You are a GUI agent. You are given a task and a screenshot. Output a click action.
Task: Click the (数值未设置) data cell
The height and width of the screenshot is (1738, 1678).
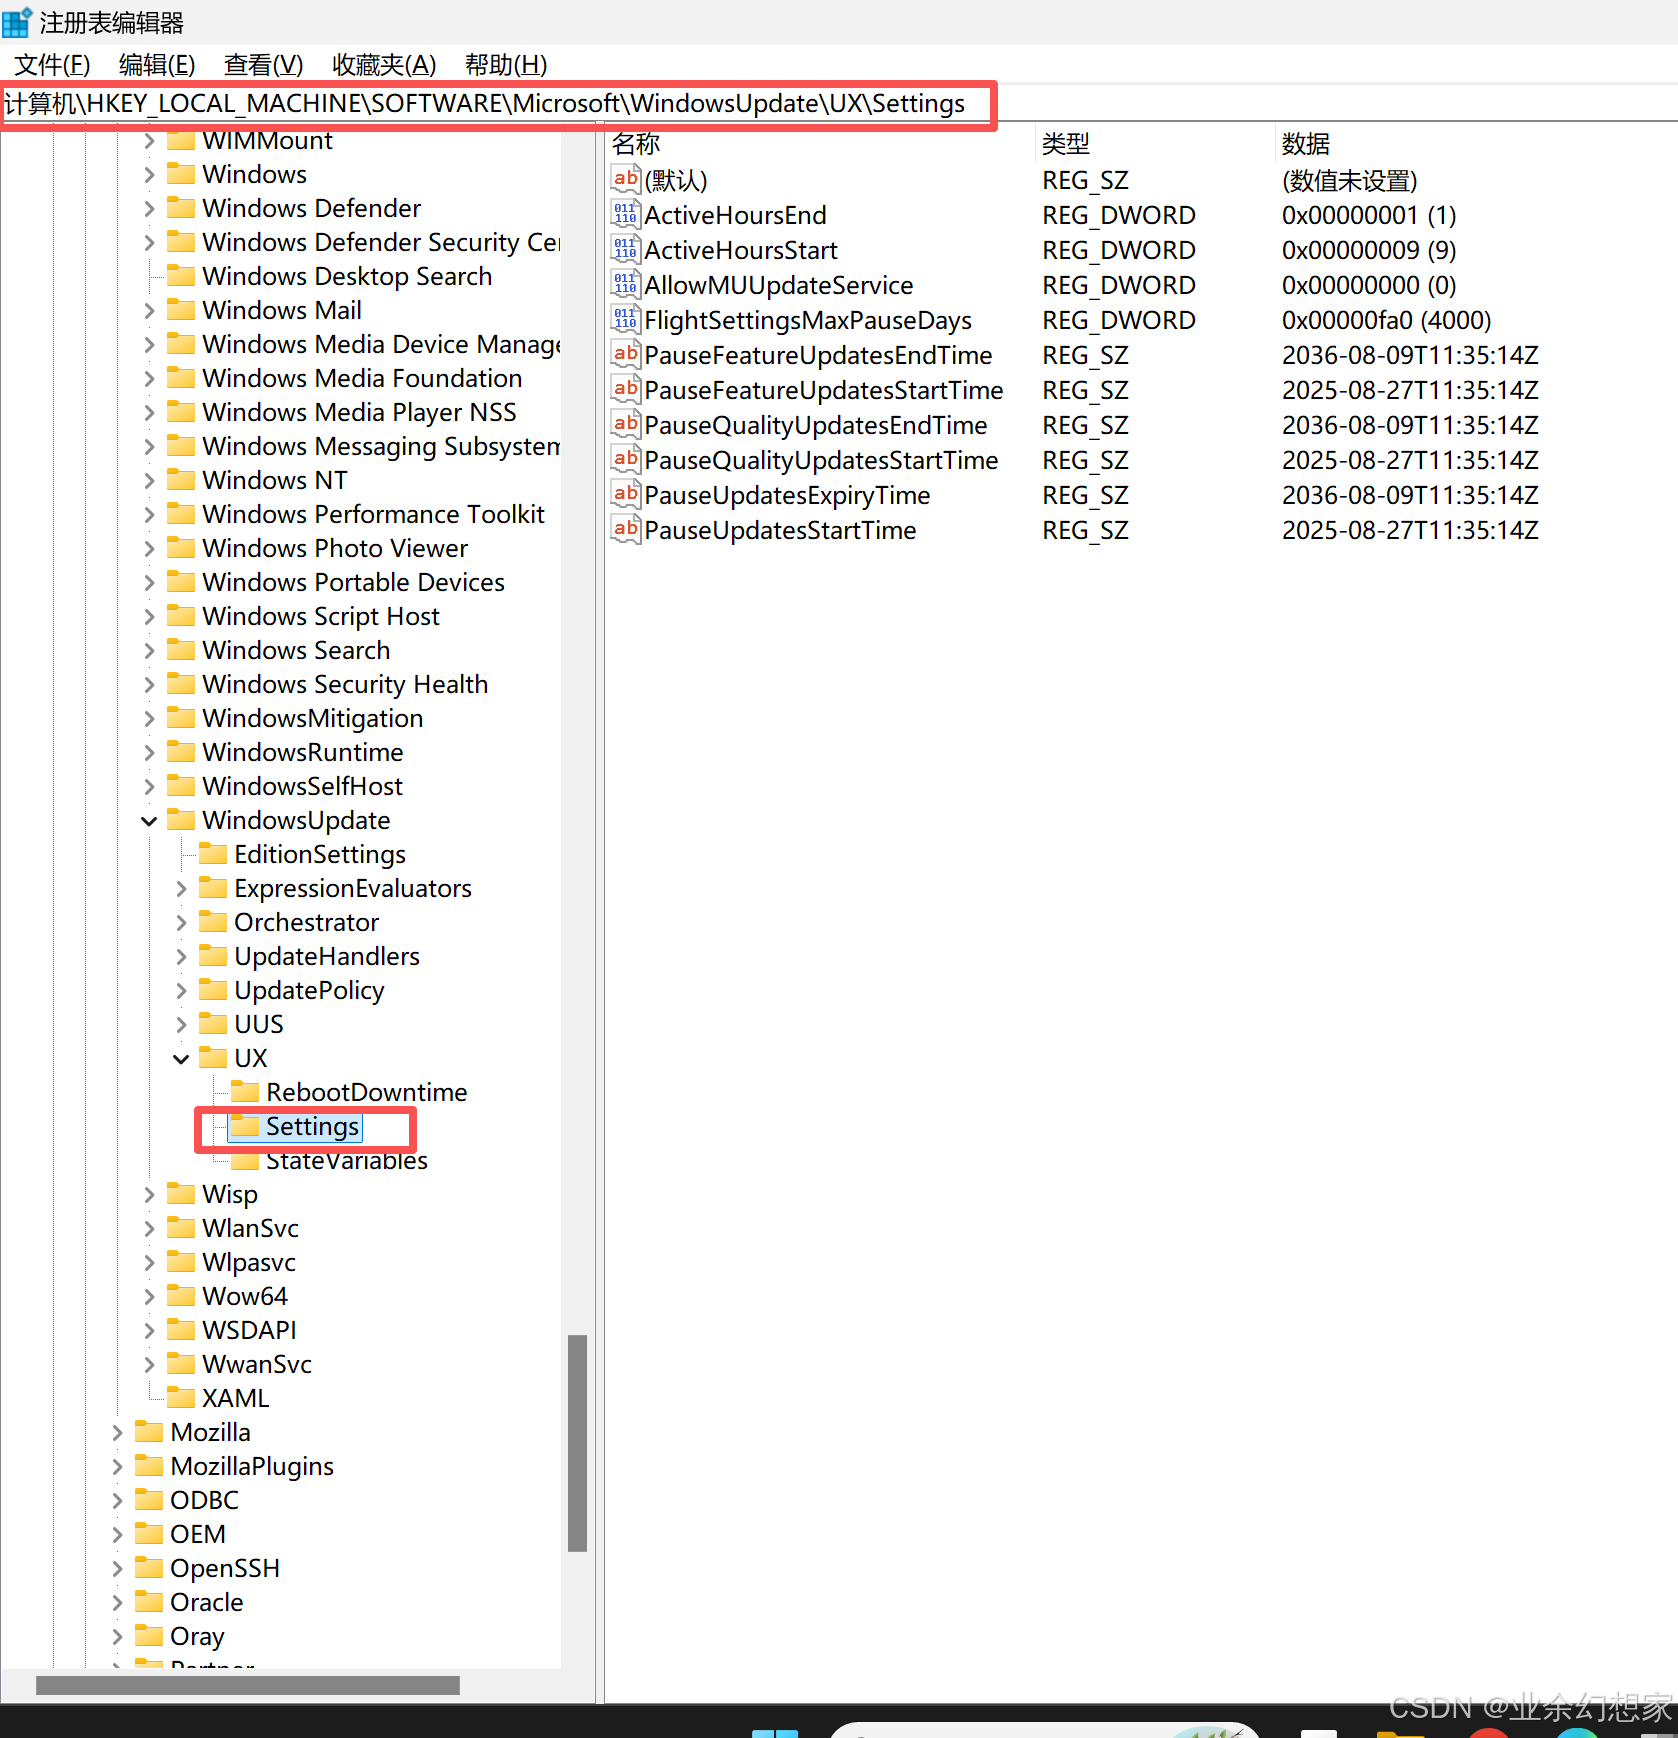(1349, 180)
